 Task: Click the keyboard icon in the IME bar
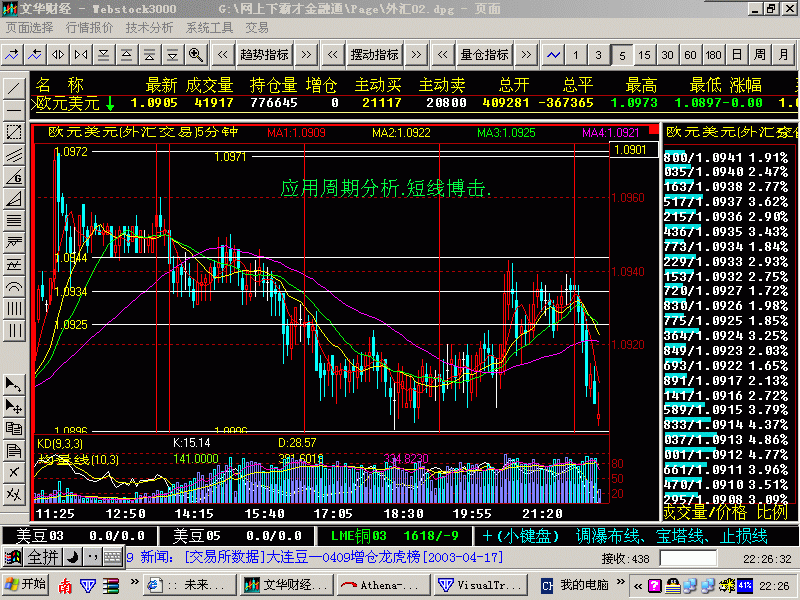coord(112,557)
